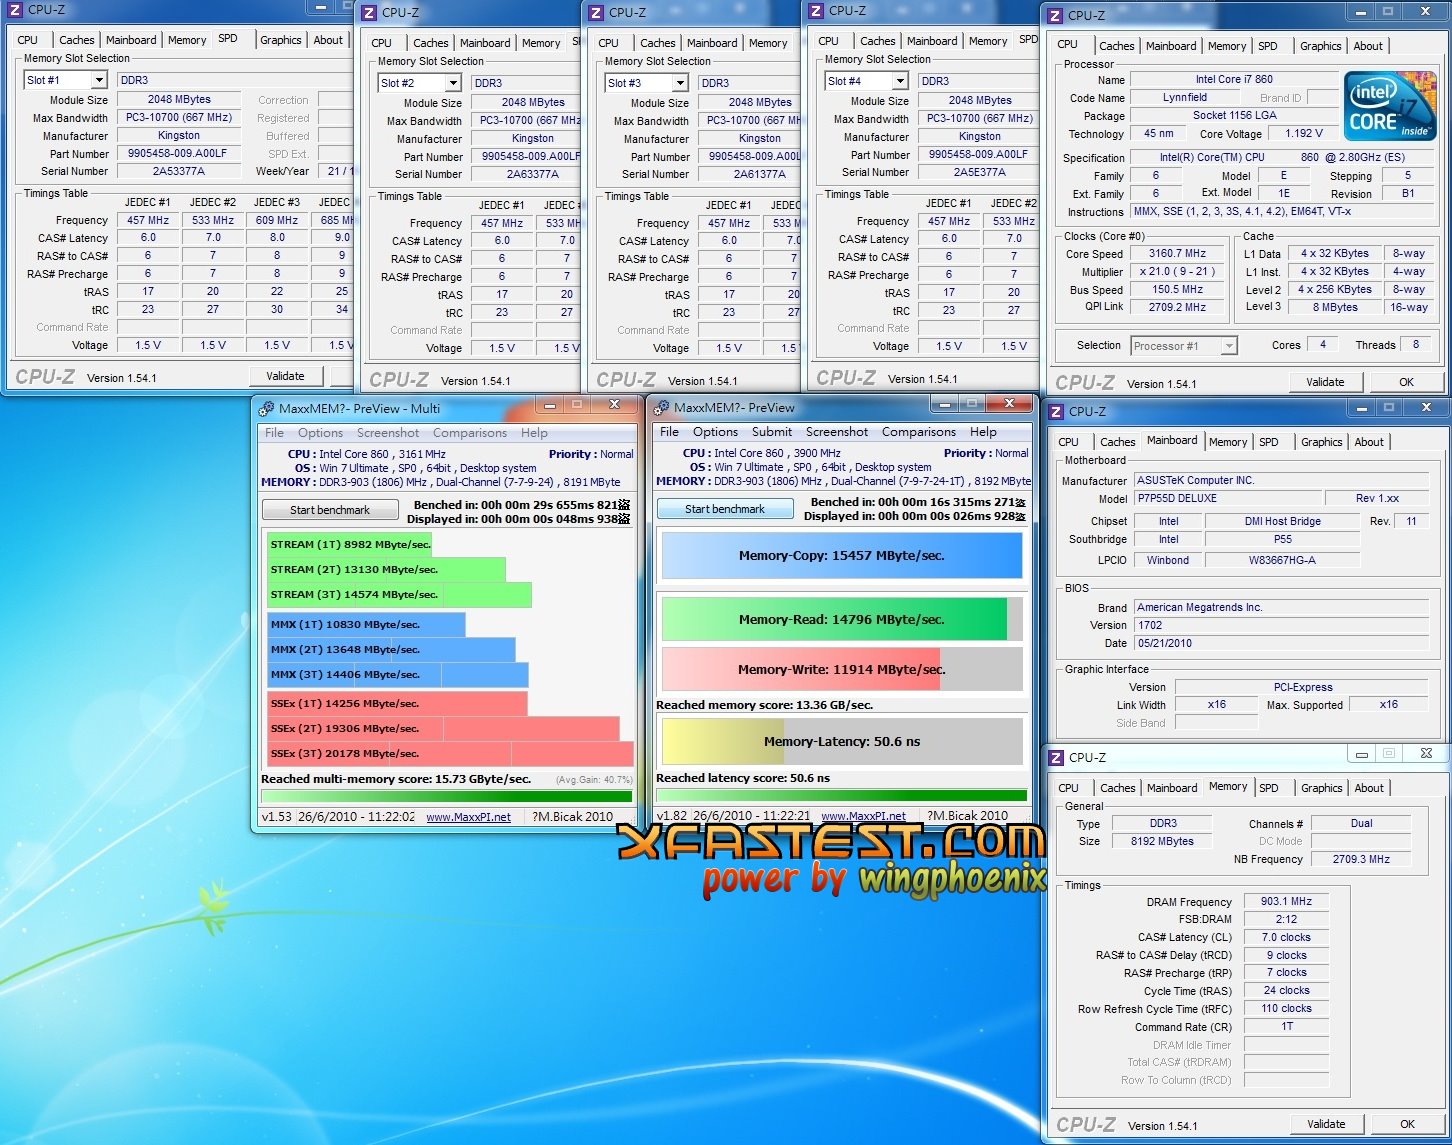Open File menu in MaxxMEM PreView - Multi
The height and width of the screenshot is (1145, 1452).
tap(274, 433)
